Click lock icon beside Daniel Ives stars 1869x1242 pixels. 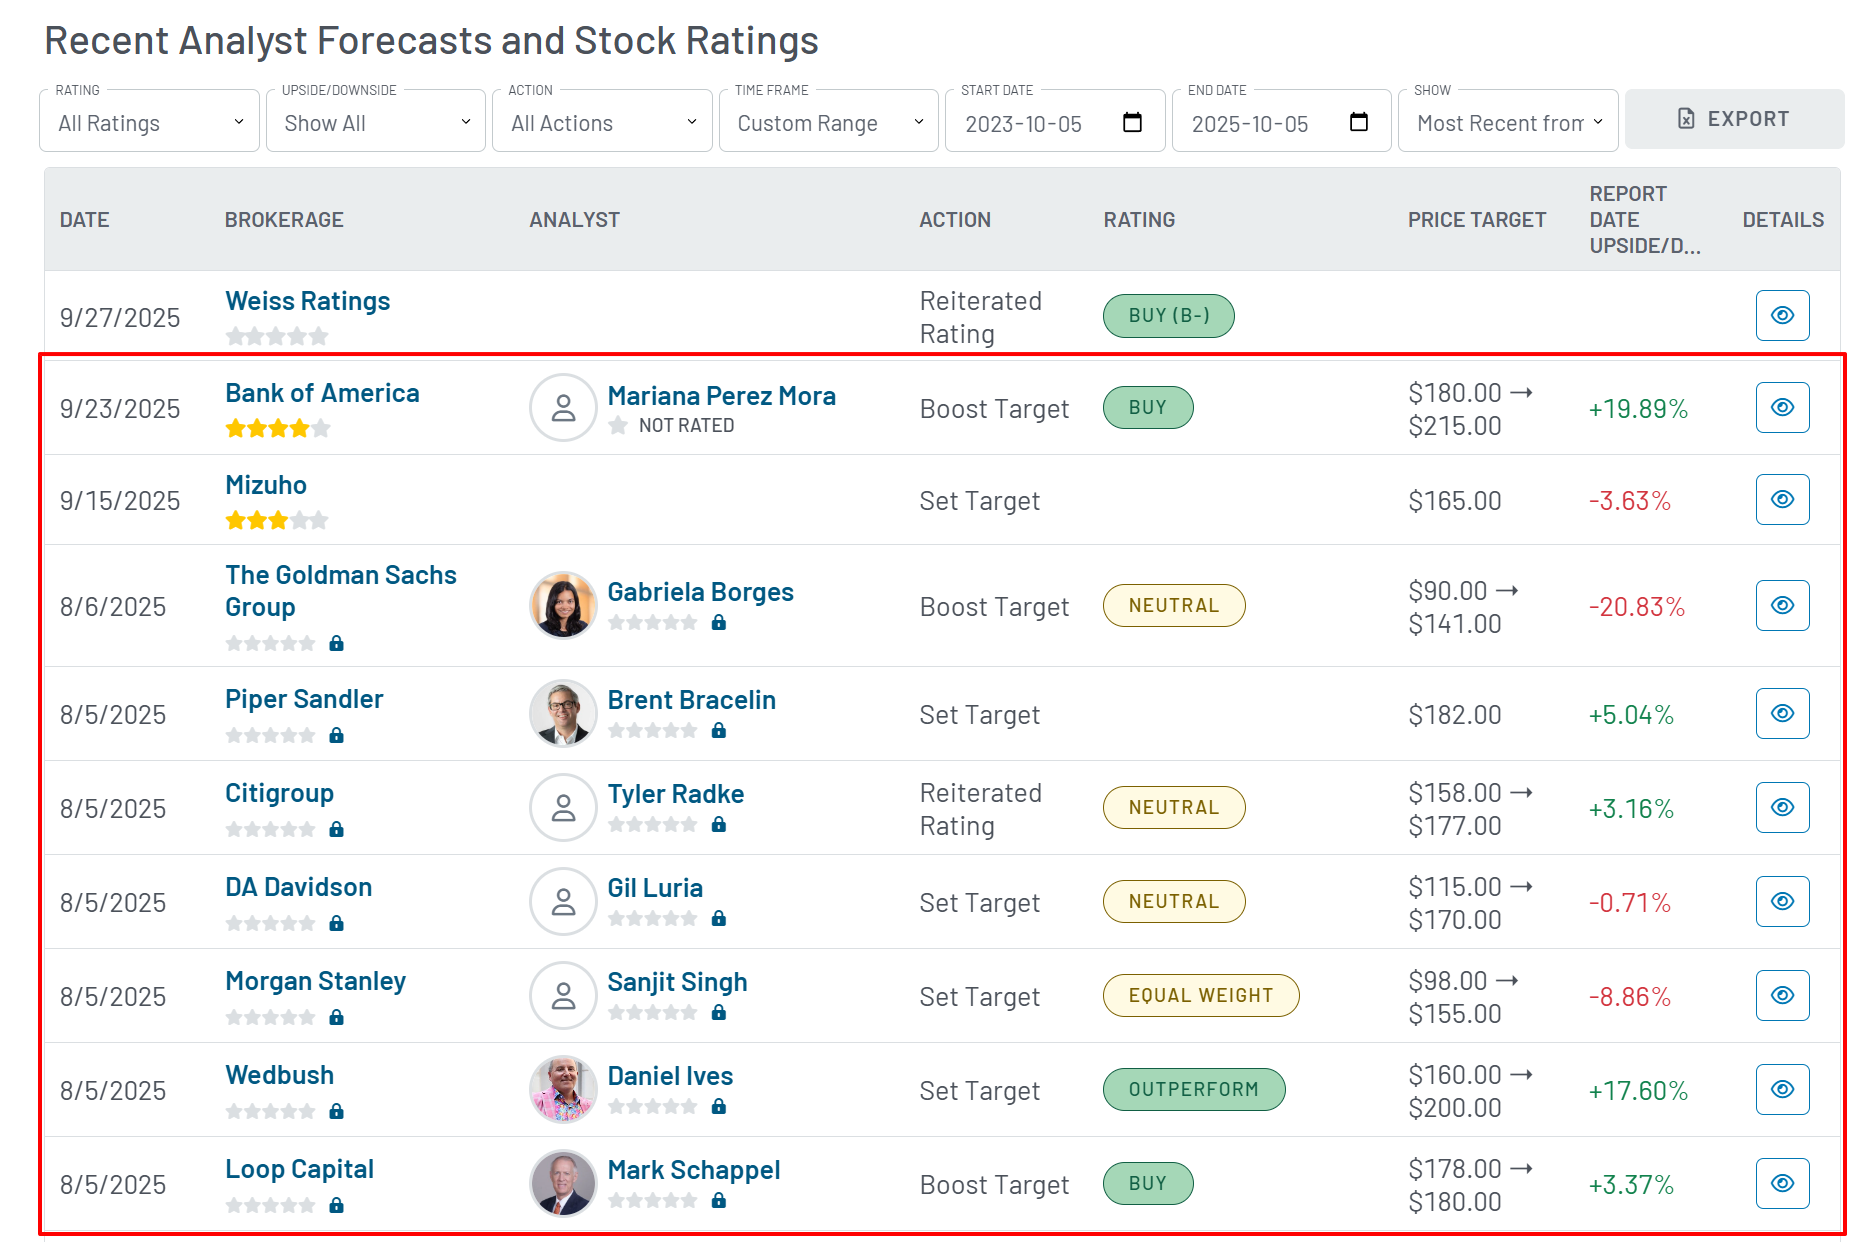click(x=718, y=1106)
